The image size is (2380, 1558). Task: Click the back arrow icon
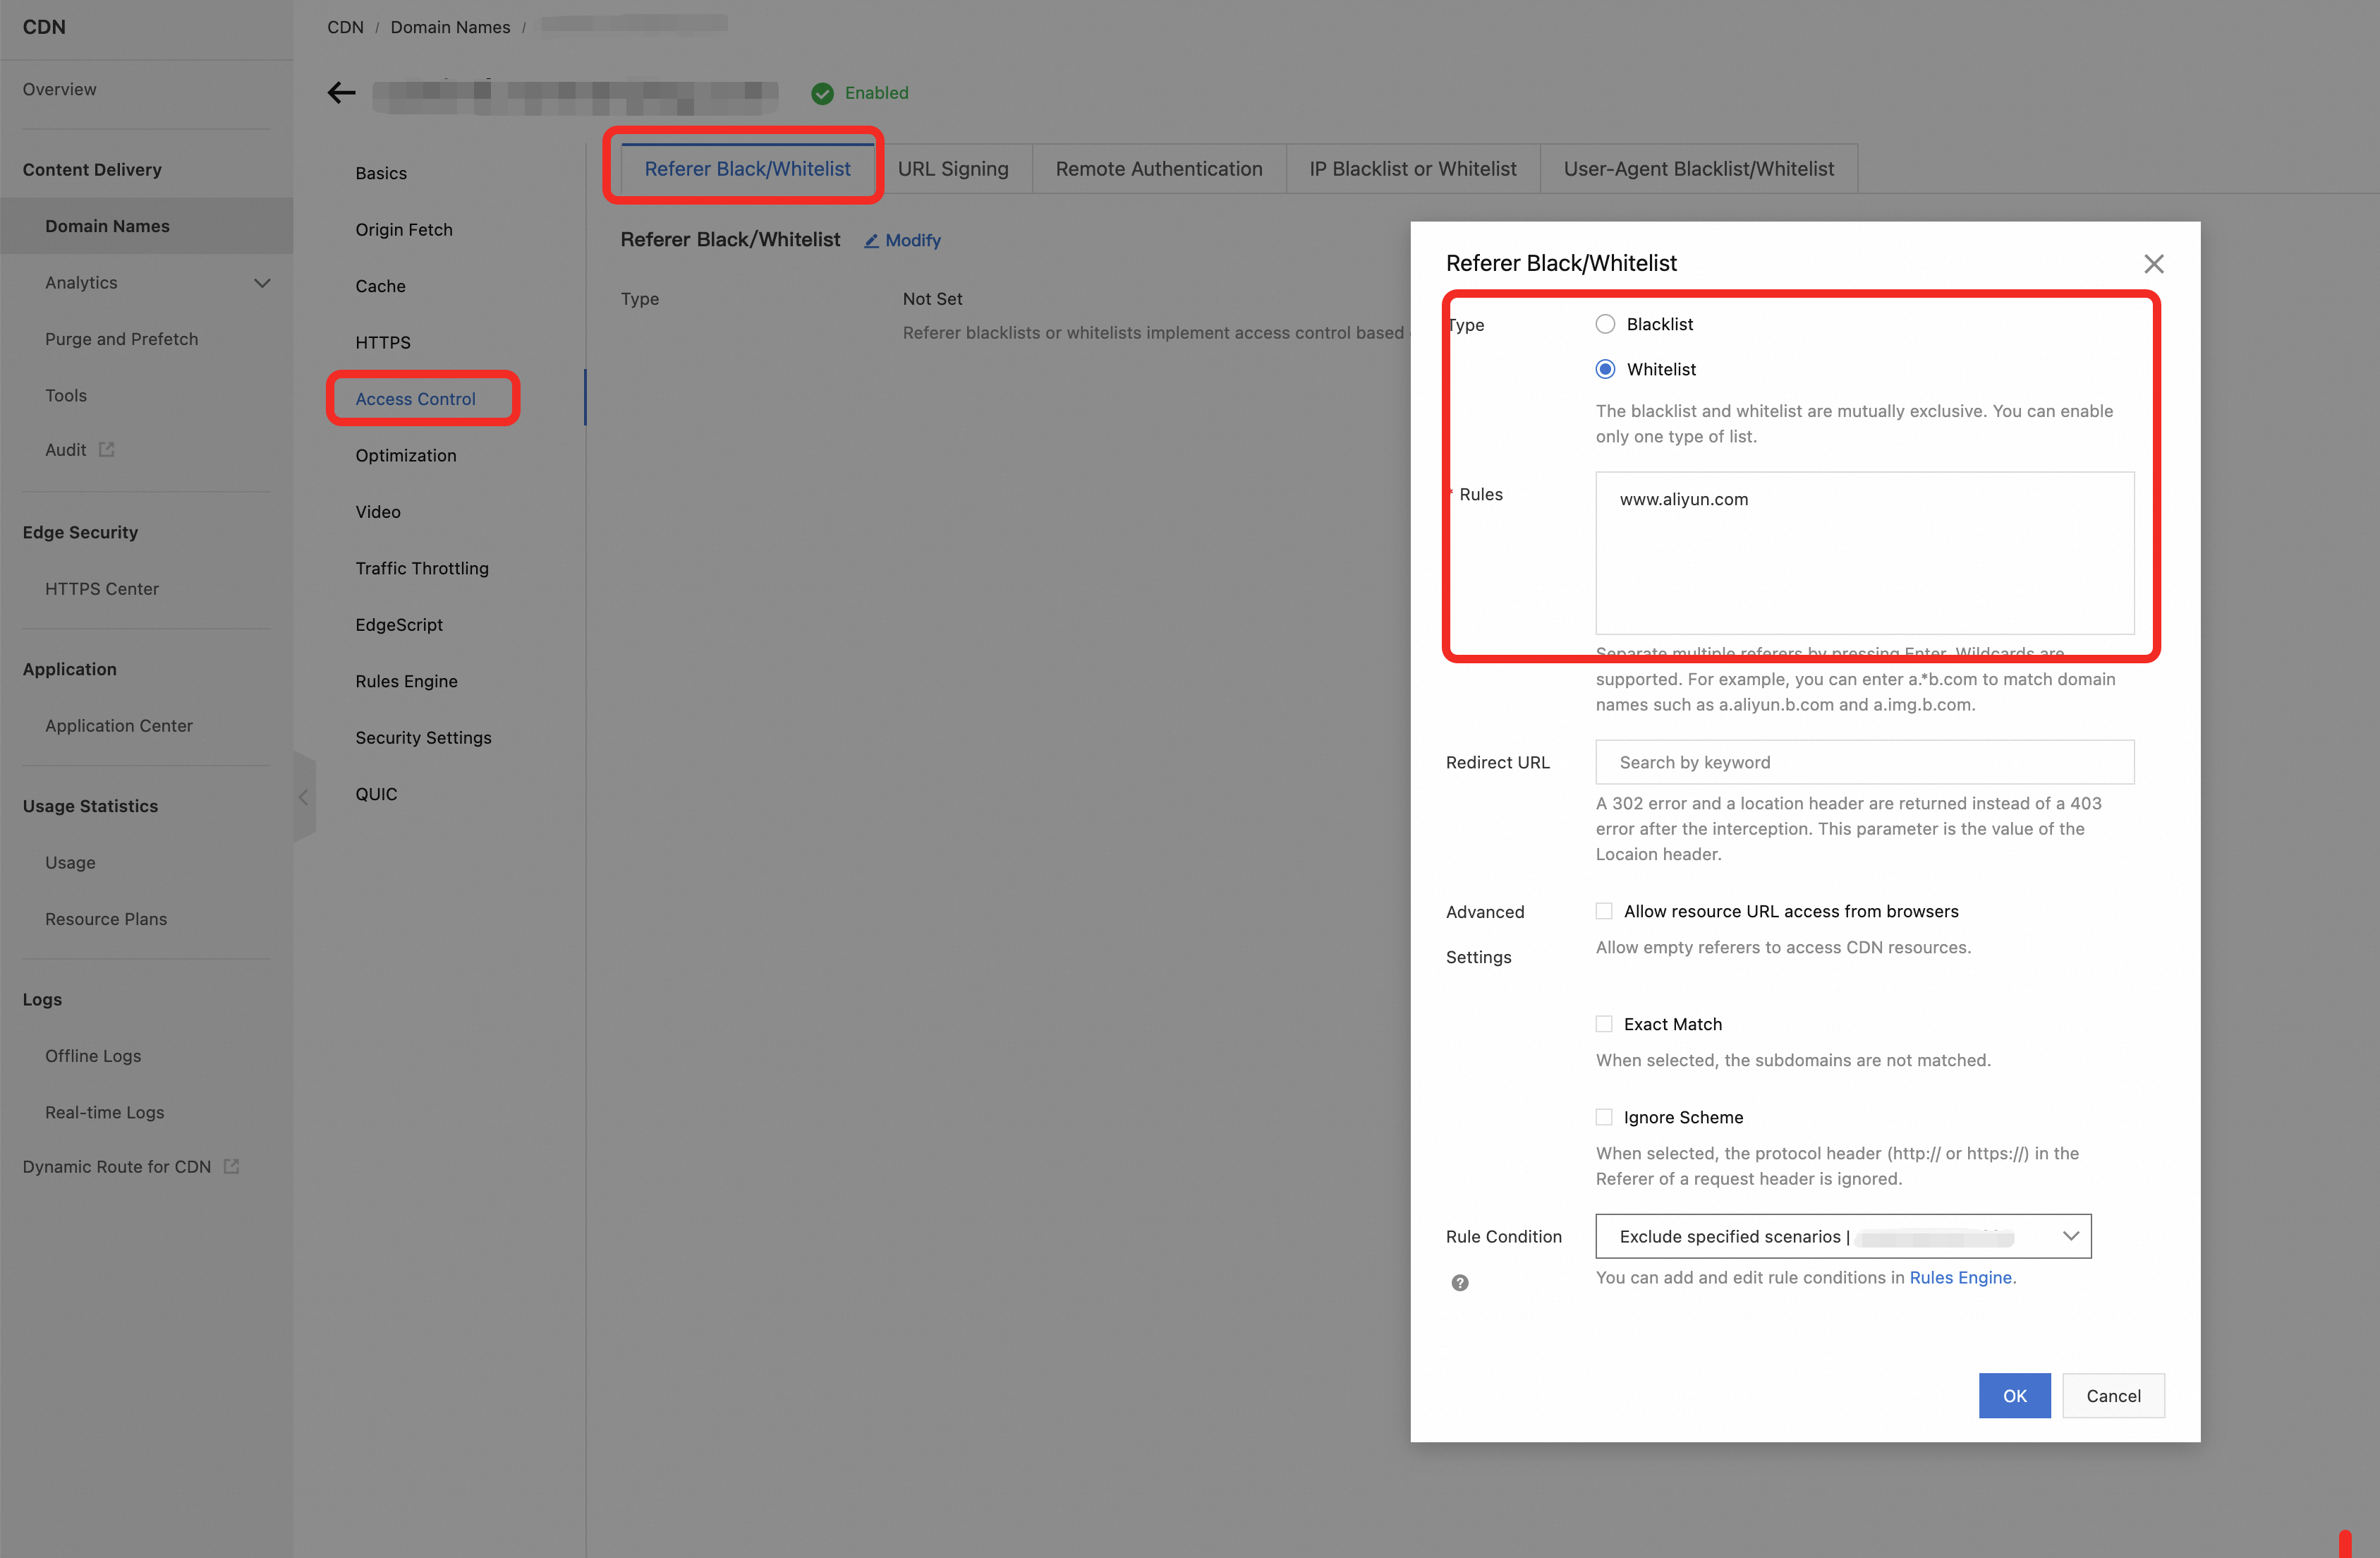(341, 93)
